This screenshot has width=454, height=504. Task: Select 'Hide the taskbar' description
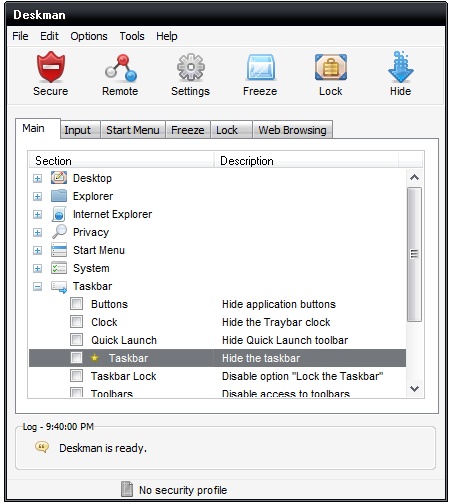pos(261,358)
